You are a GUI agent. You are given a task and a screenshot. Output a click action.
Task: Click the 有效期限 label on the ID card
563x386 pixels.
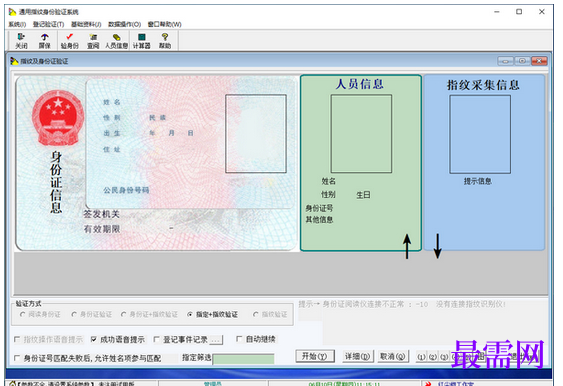(102, 229)
